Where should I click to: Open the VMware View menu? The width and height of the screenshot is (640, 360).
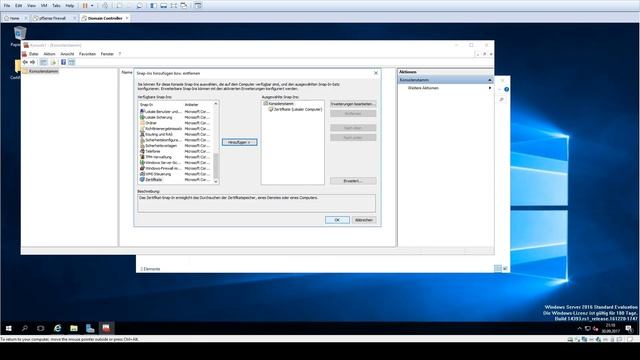click(x=31, y=6)
